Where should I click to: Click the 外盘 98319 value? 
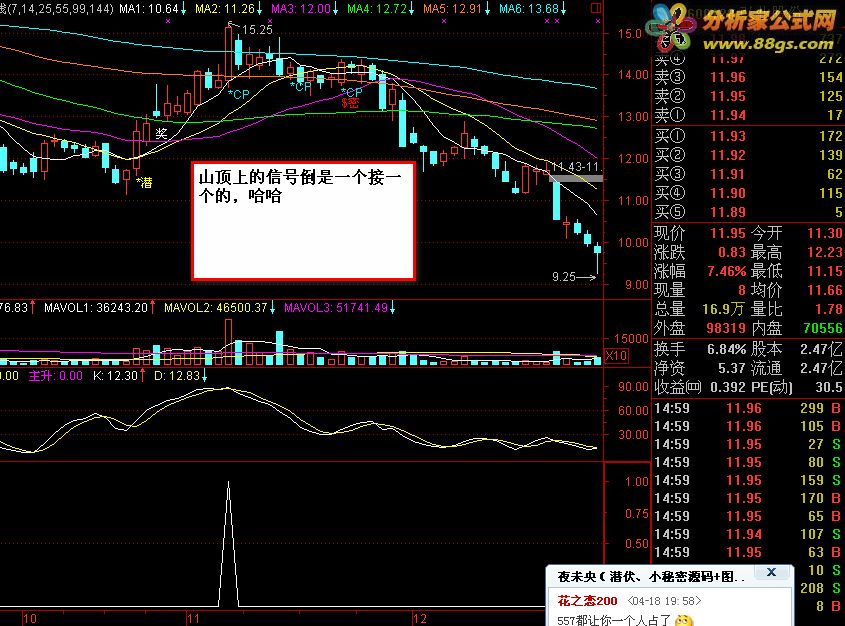click(726, 328)
